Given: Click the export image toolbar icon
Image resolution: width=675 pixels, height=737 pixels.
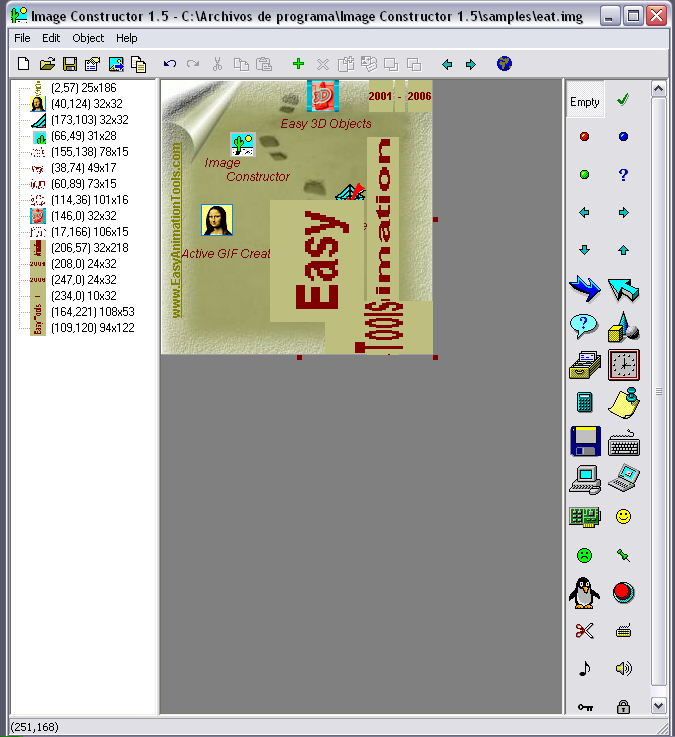Looking at the screenshot, I should click(116, 64).
